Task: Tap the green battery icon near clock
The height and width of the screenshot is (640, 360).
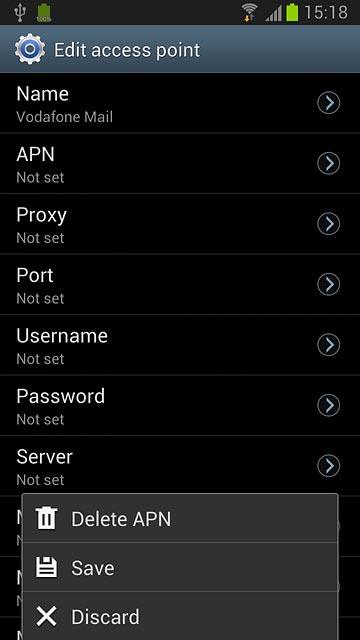Action: (292, 12)
